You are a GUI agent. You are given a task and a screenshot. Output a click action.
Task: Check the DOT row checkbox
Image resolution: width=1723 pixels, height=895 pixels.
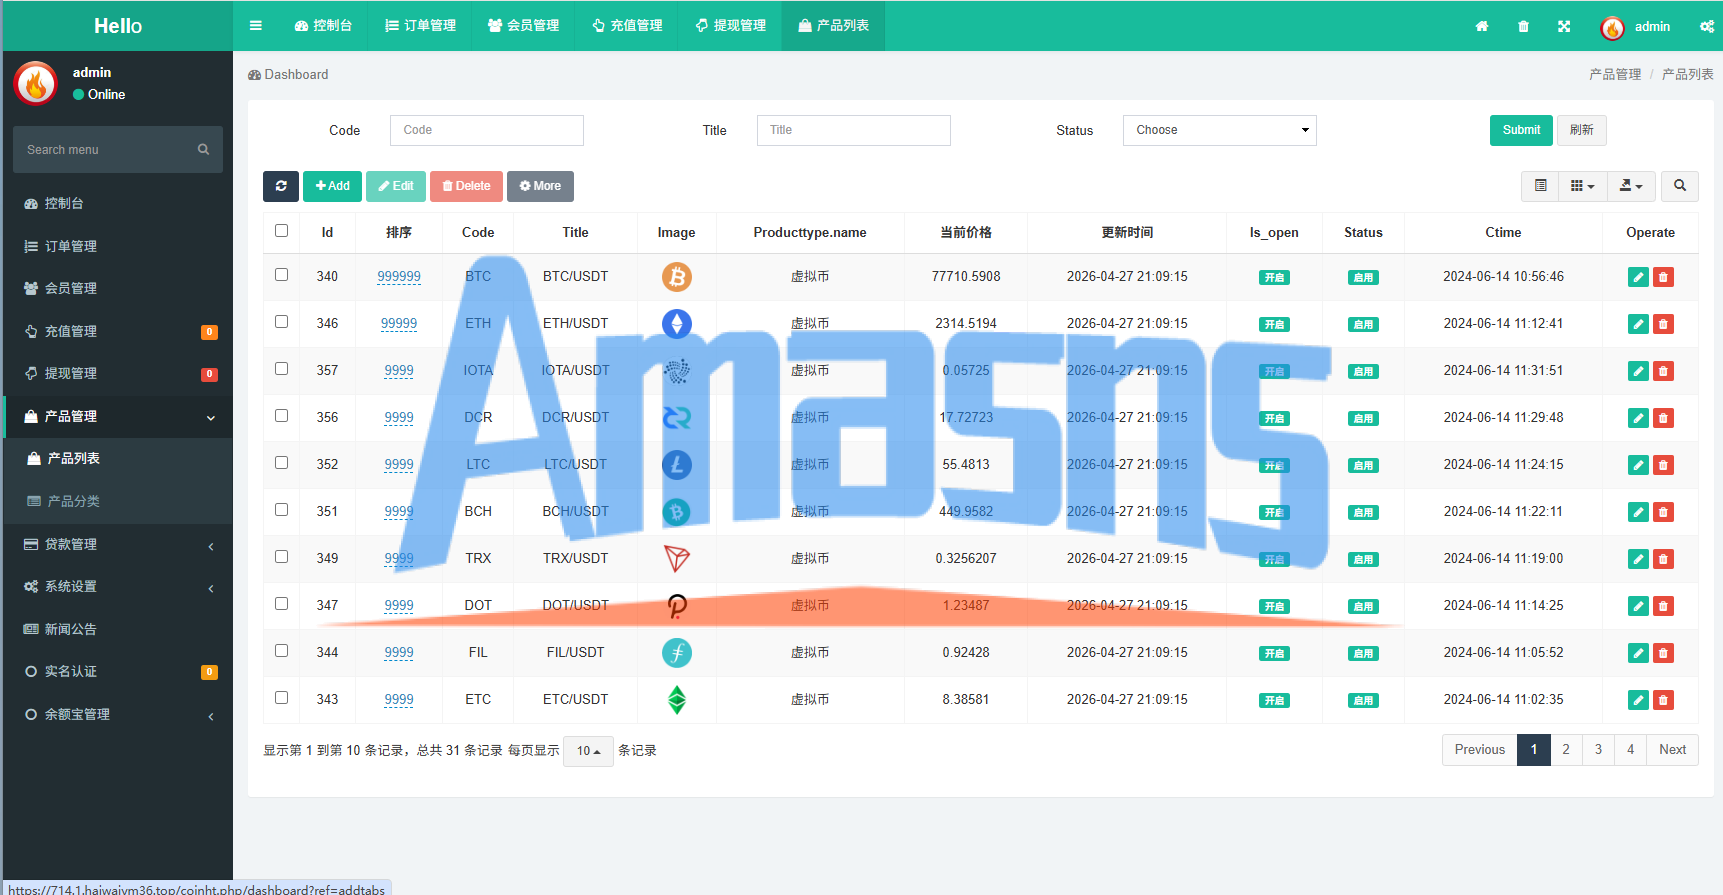pyautogui.click(x=281, y=604)
